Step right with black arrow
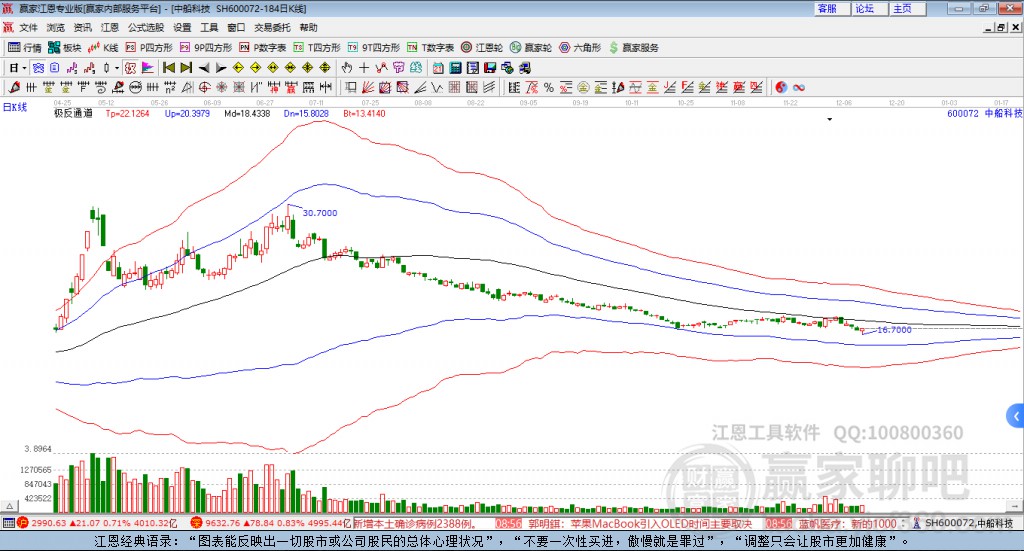This screenshot has width=1024, height=551. 221,68
